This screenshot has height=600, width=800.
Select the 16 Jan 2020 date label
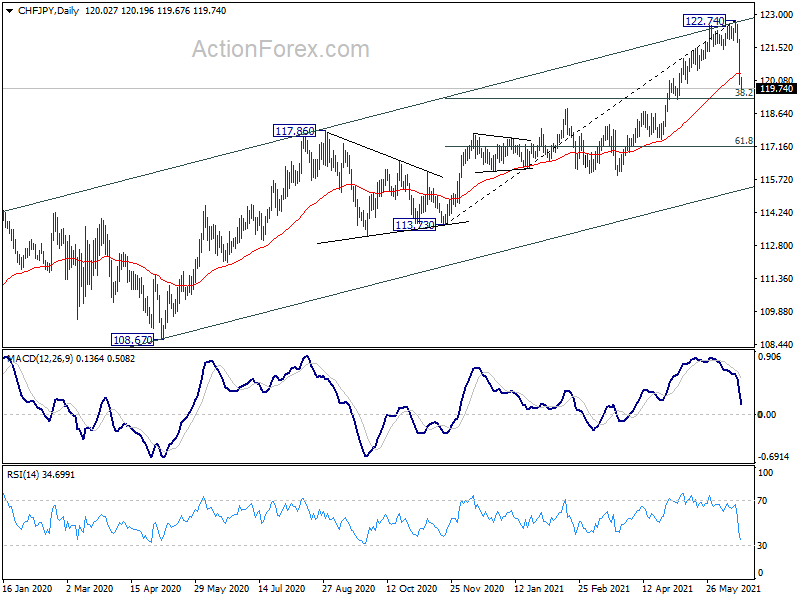[x=28, y=588]
